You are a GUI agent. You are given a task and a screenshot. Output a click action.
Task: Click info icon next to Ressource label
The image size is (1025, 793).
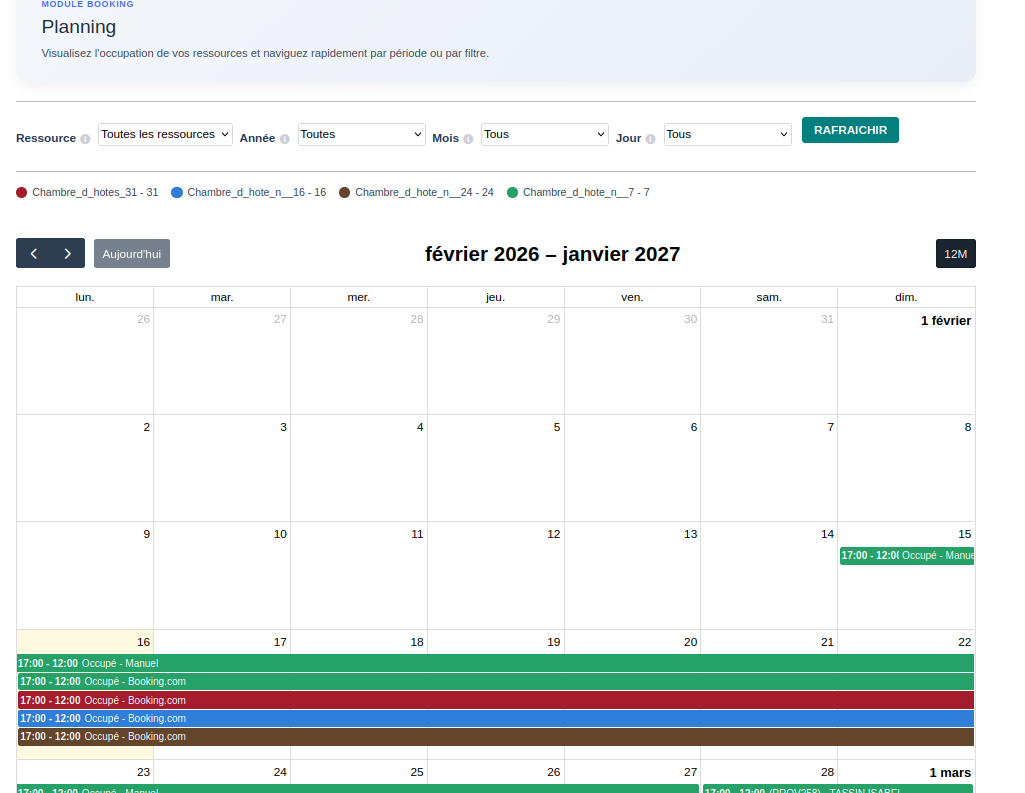[x=85, y=139]
